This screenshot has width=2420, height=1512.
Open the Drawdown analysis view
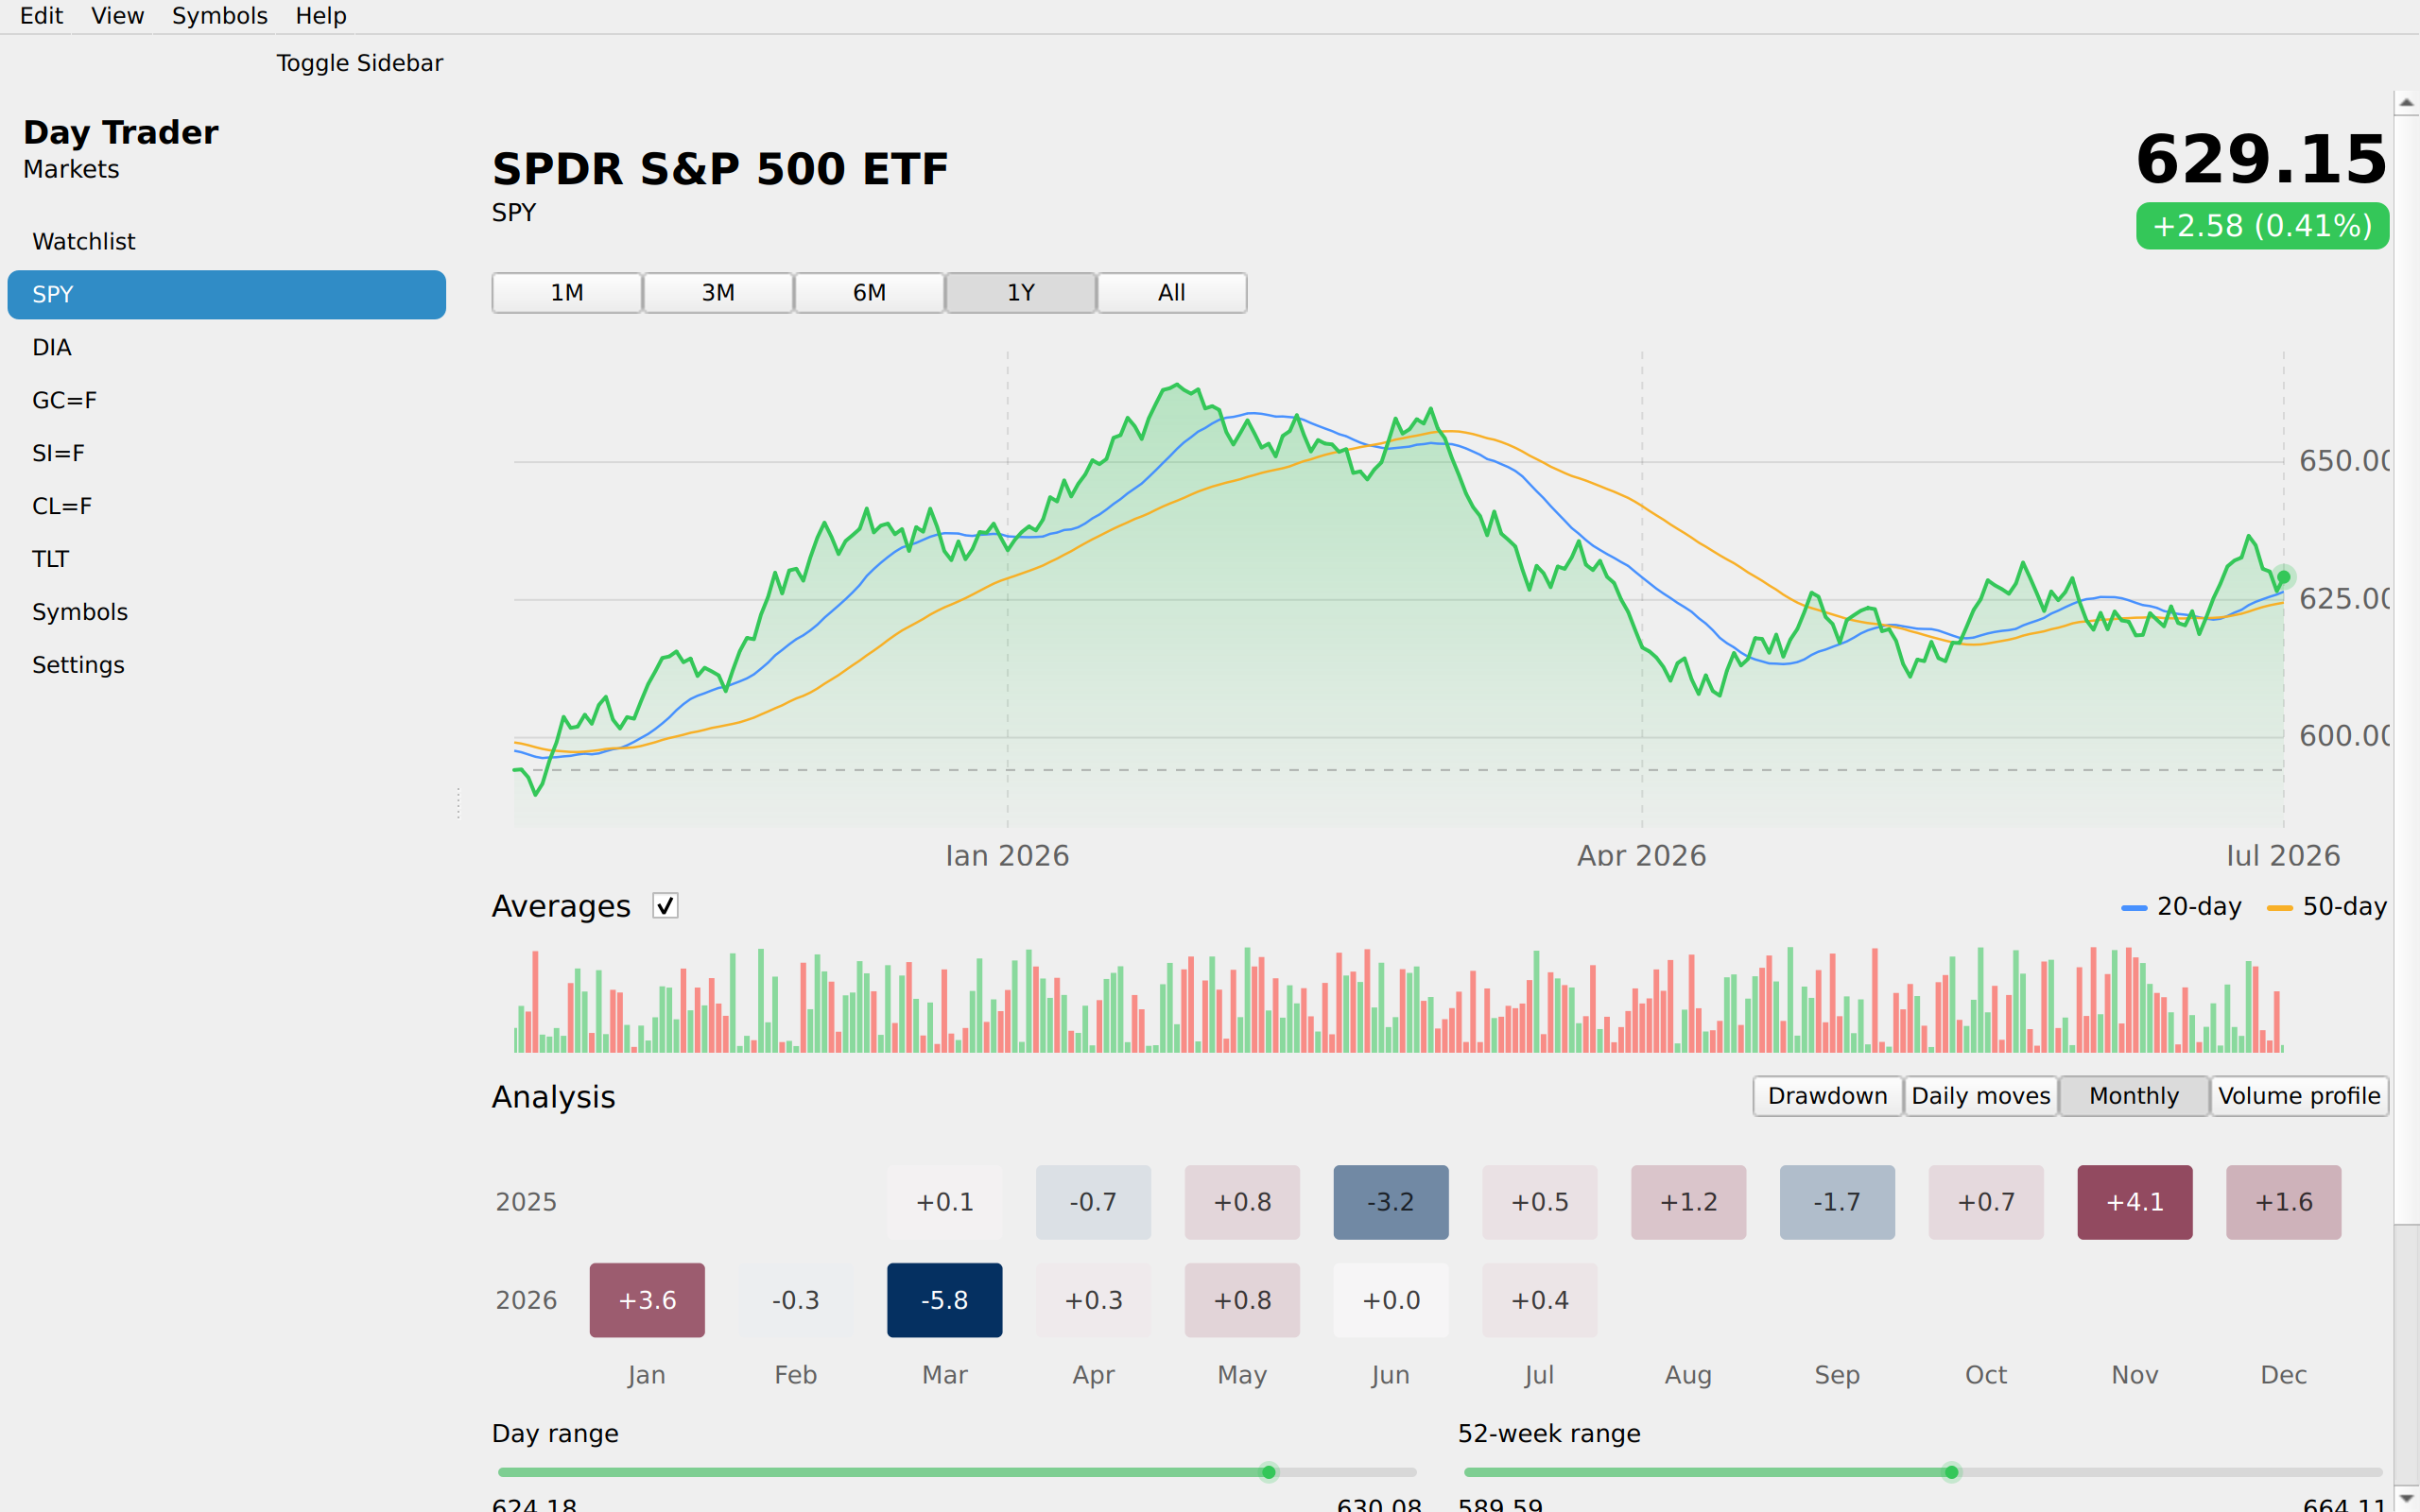1828,1096
